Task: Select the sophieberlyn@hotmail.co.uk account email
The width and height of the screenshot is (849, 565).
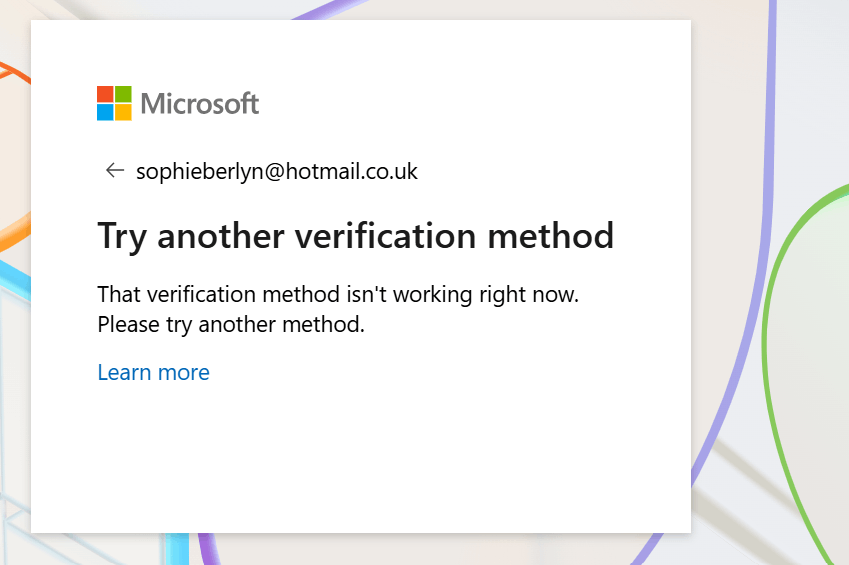Action: pyautogui.click(x=277, y=172)
